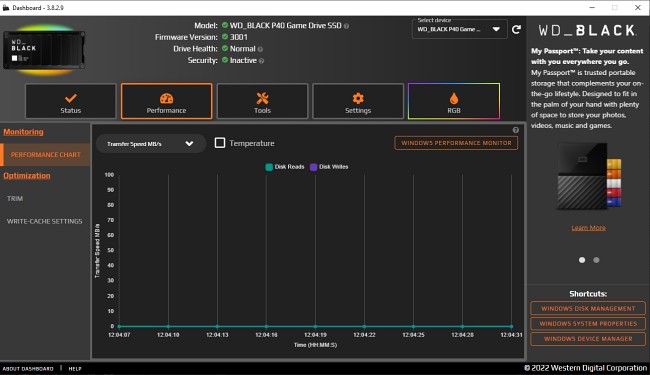The width and height of the screenshot is (650, 375).
Task: Follow the Learn More link
Action: (588, 228)
